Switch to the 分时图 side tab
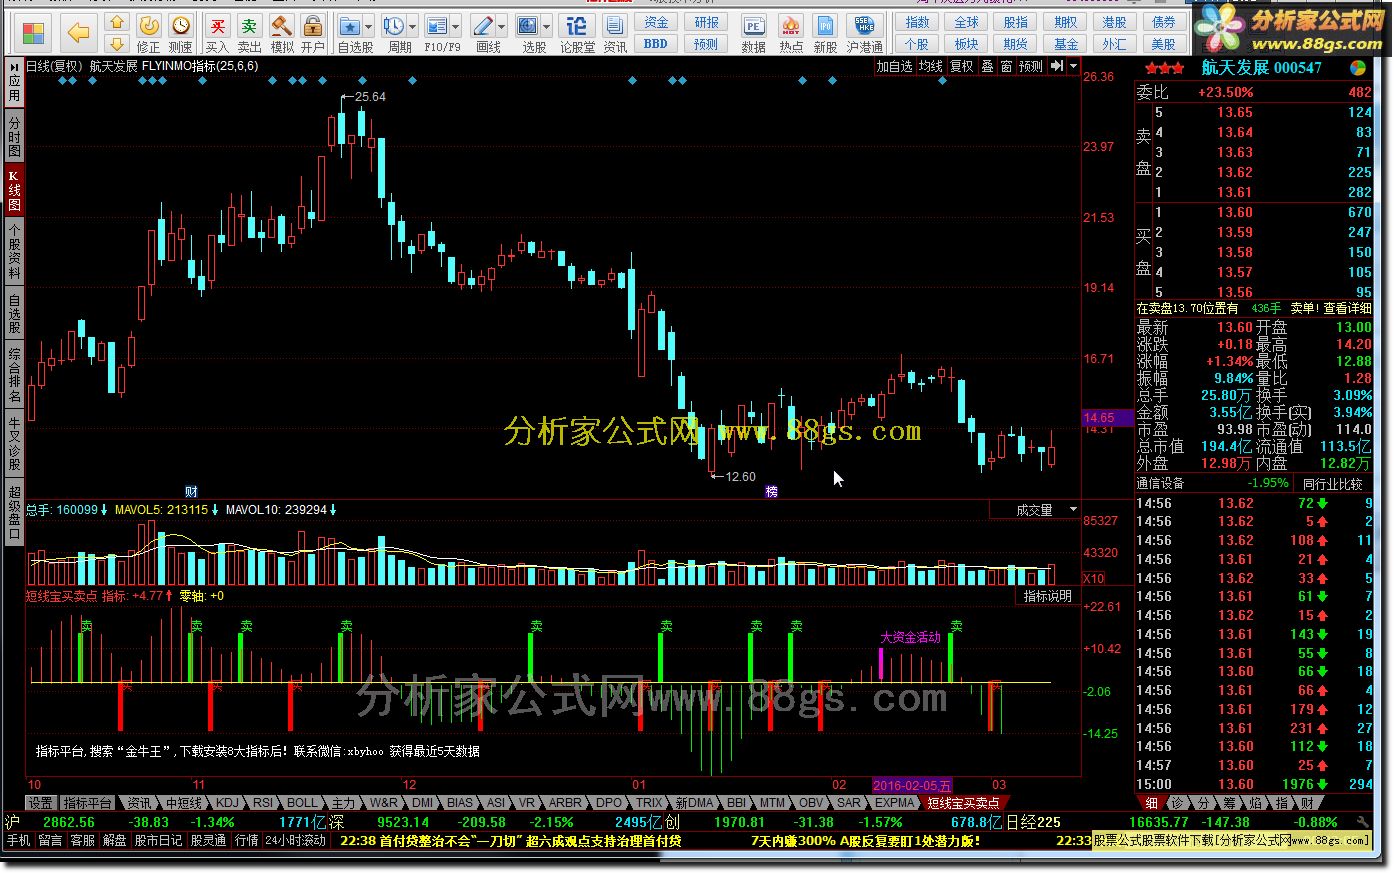Image resolution: width=1394 pixels, height=873 pixels. click(14, 137)
